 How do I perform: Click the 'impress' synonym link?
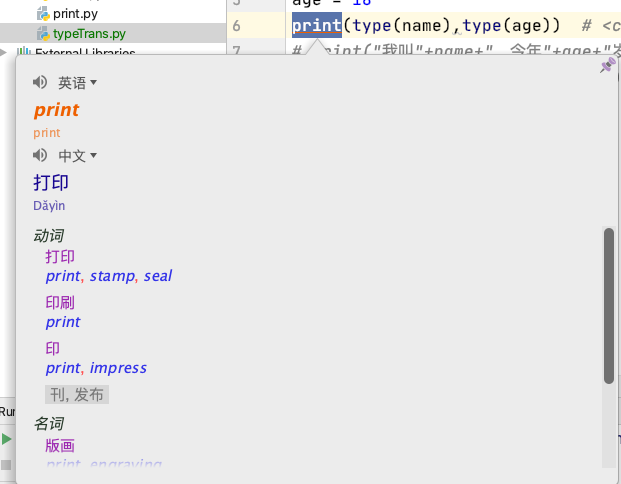tap(118, 368)
